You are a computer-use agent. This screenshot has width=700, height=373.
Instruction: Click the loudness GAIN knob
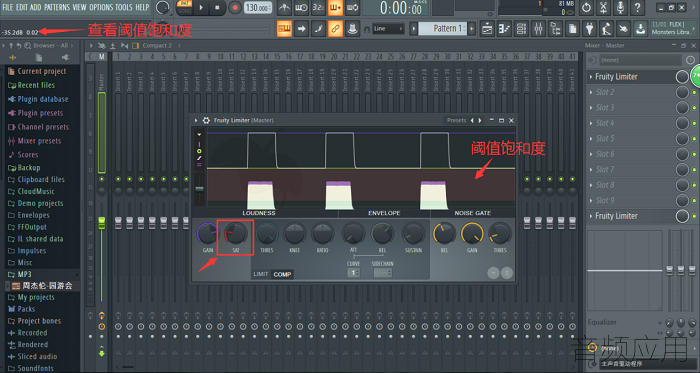click(x=208, y=234)
